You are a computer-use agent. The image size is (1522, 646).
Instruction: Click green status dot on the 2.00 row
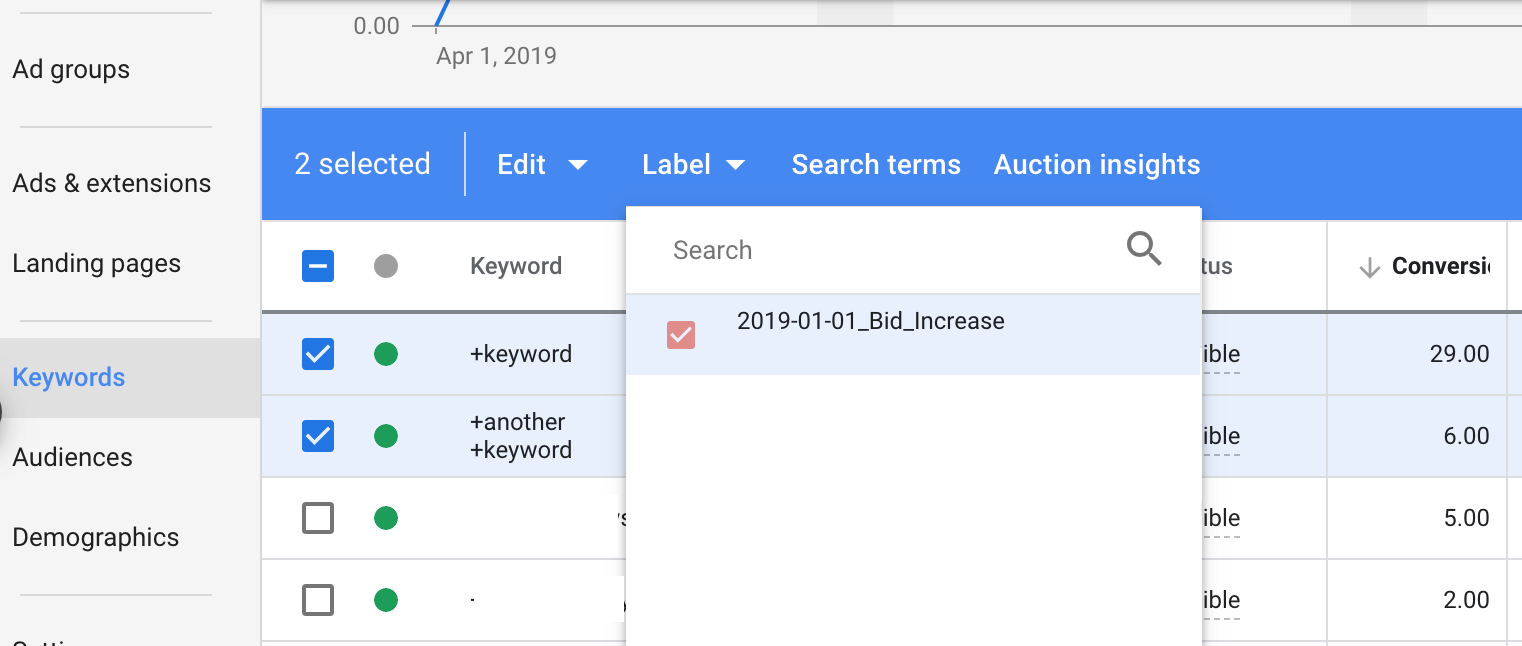tap(386, 600)
